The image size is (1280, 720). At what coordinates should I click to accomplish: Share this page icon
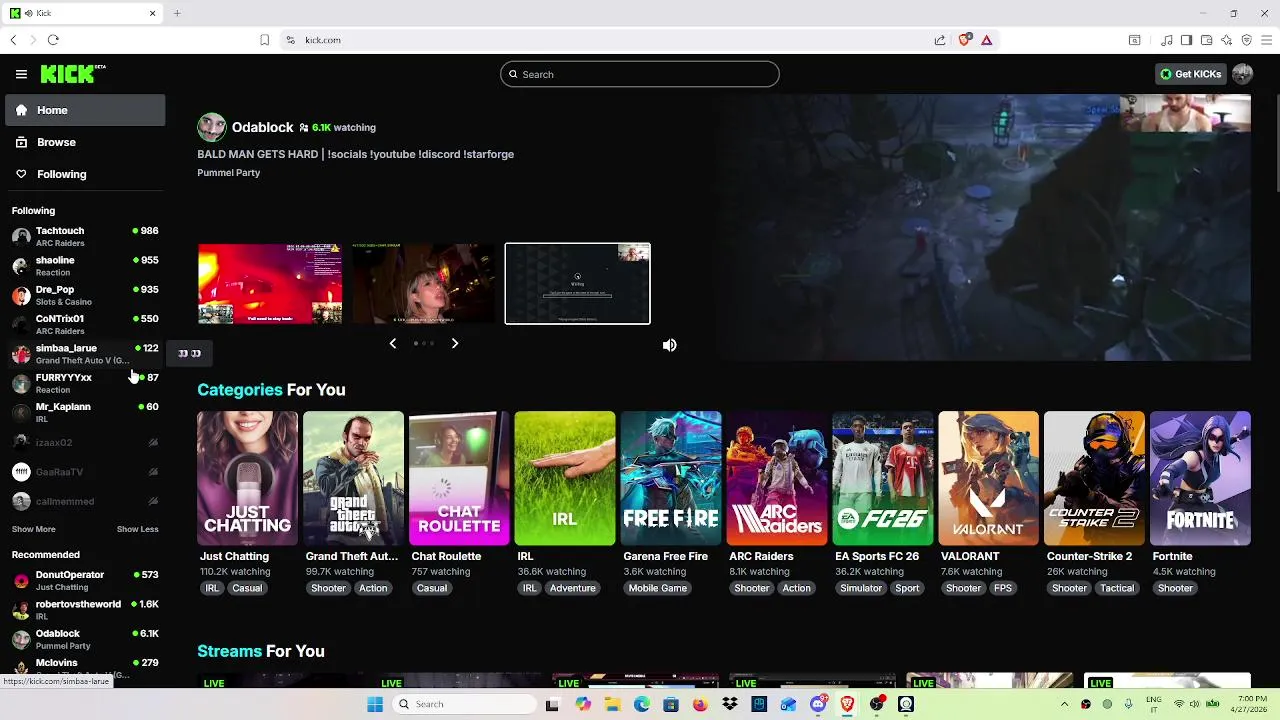(x=940, y=40)
